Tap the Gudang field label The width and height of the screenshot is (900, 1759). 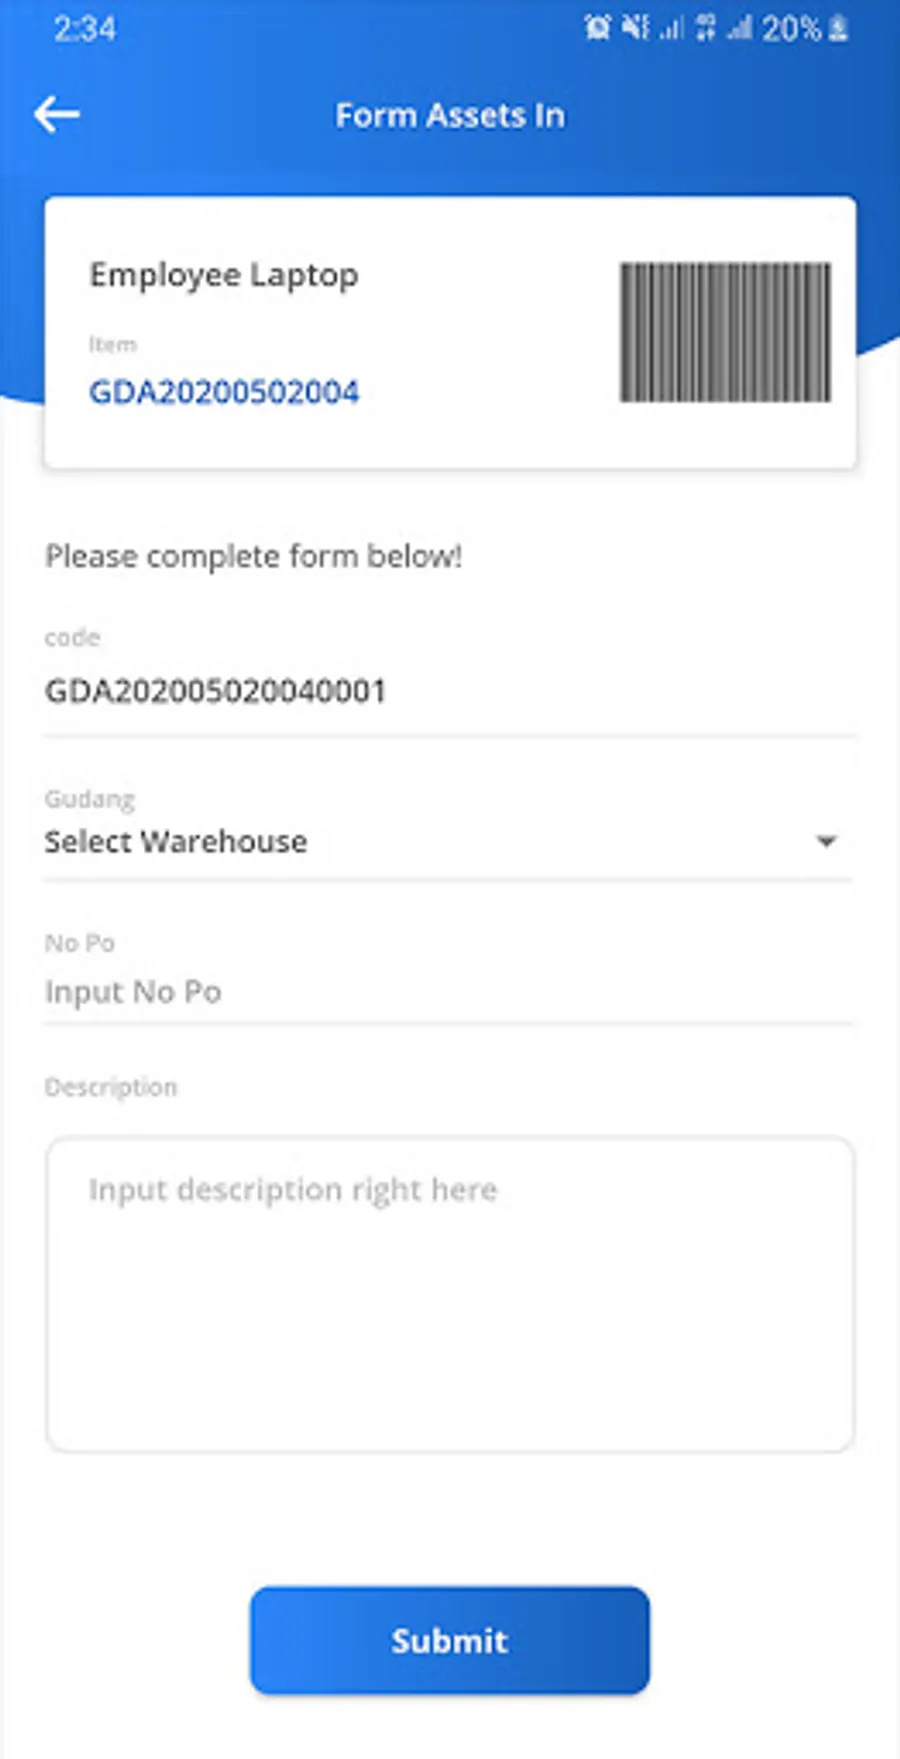(90, 799)
